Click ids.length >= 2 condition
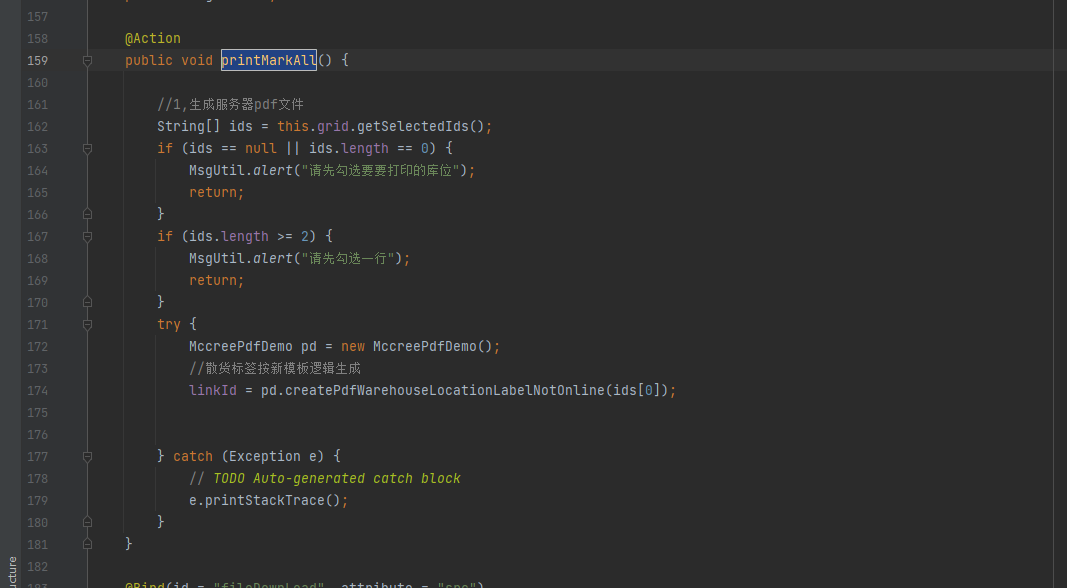This screenshot has width=1067, height=588. pyautogui.click(x=249, y=237)
